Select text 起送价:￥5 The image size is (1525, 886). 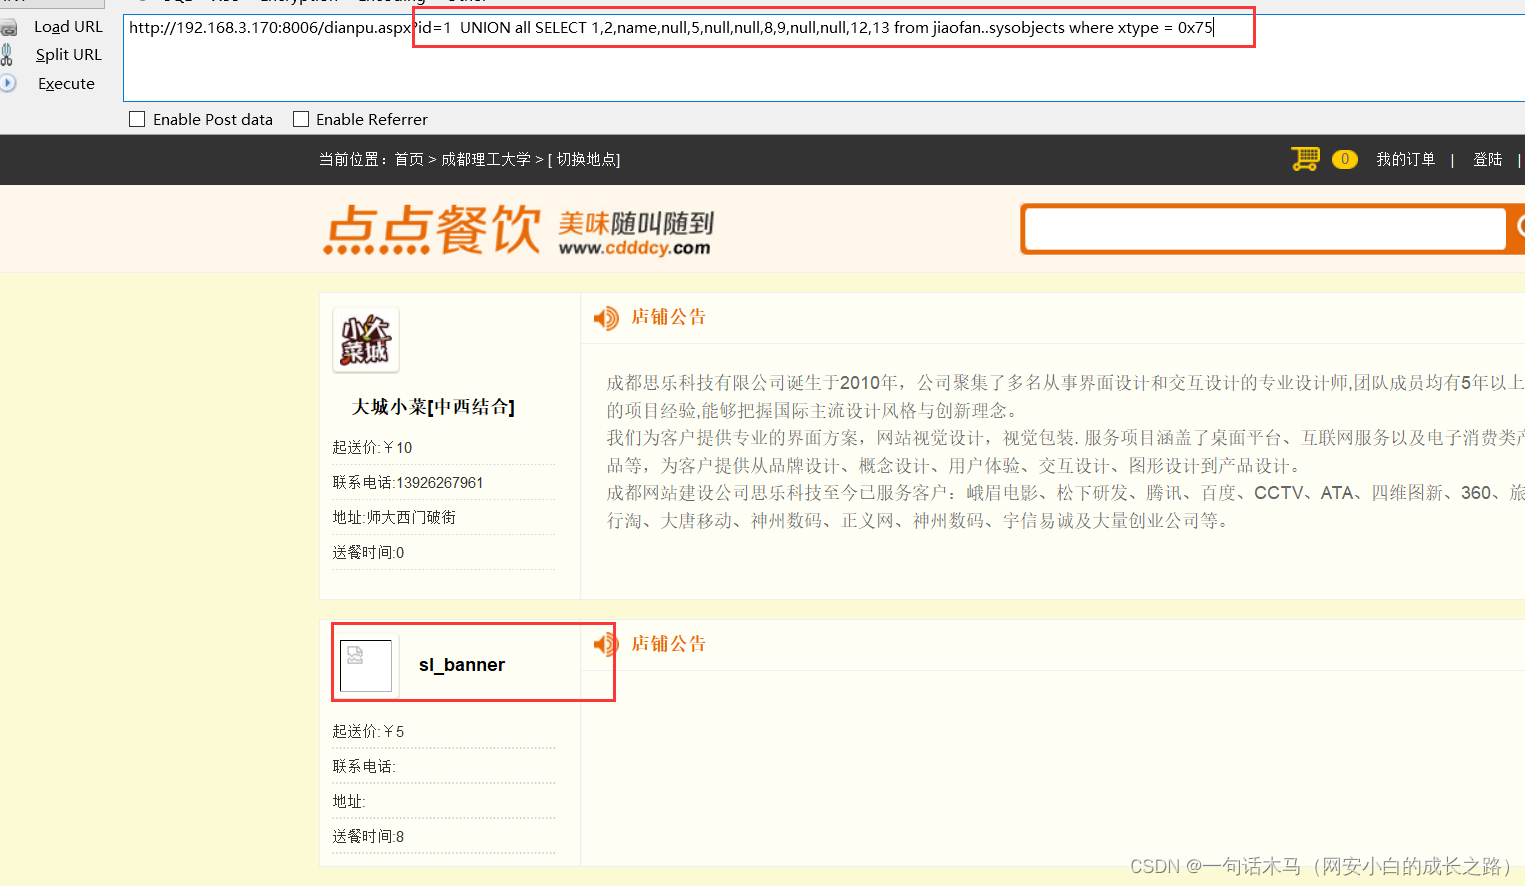[x=368, y=731]
